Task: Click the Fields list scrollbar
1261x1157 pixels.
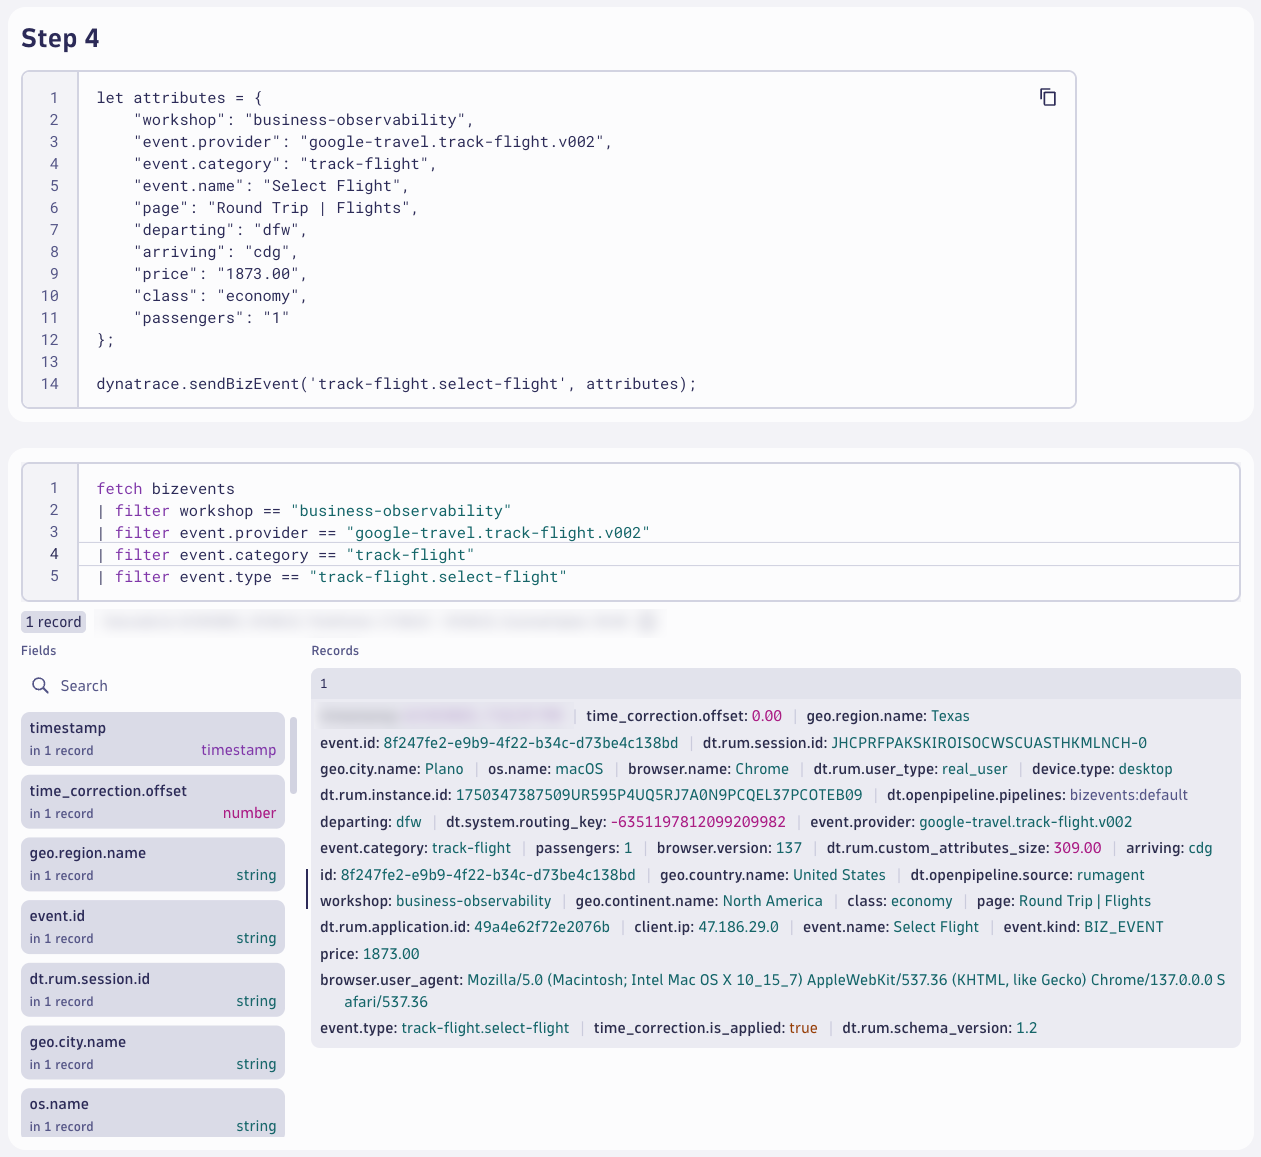Action: [x=294, y=755]
